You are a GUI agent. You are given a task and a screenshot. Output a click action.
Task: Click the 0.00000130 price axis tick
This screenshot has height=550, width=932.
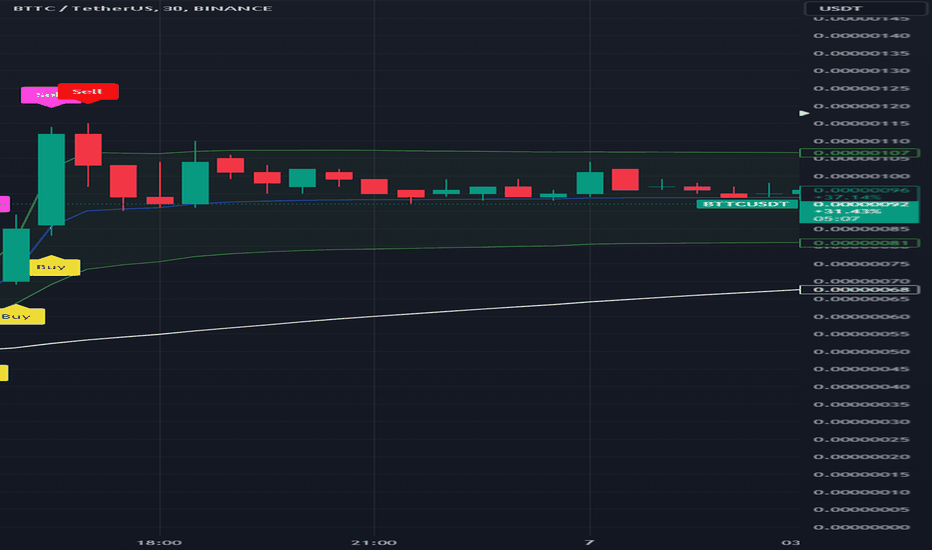pos(861,71)
